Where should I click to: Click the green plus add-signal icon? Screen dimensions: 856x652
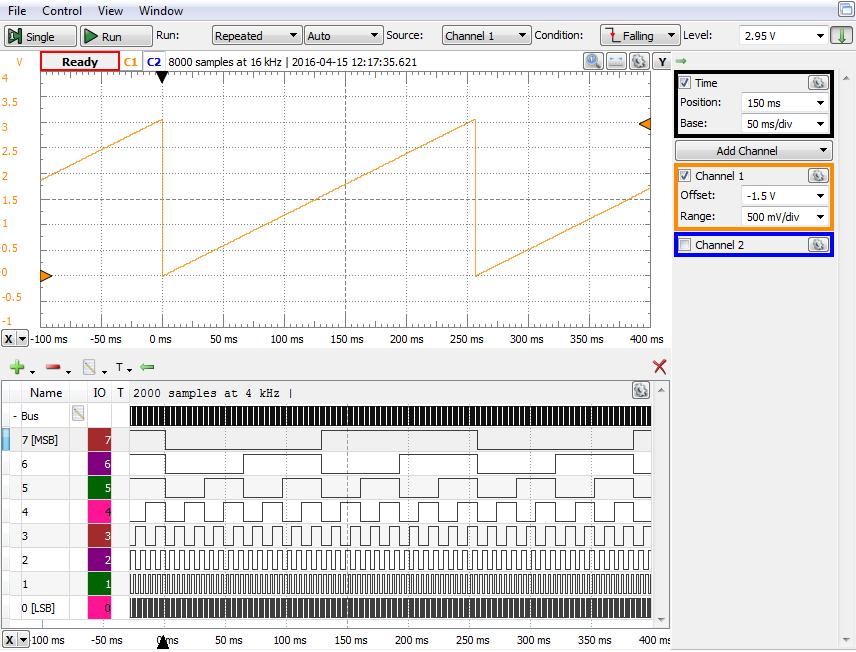click(17, 367)
